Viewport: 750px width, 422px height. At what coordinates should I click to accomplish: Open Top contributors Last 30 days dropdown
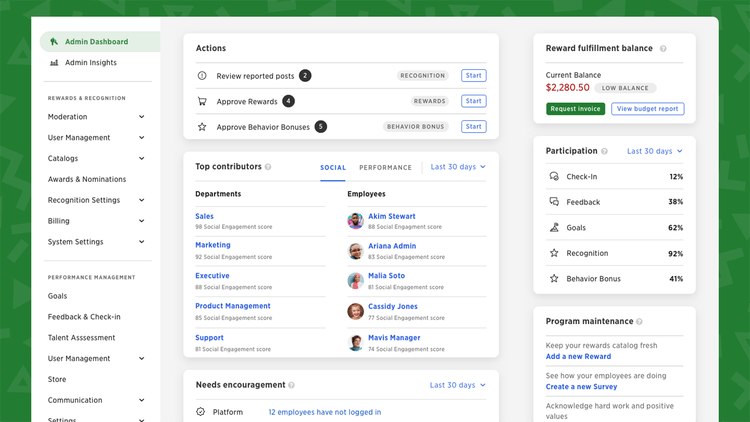458,167
